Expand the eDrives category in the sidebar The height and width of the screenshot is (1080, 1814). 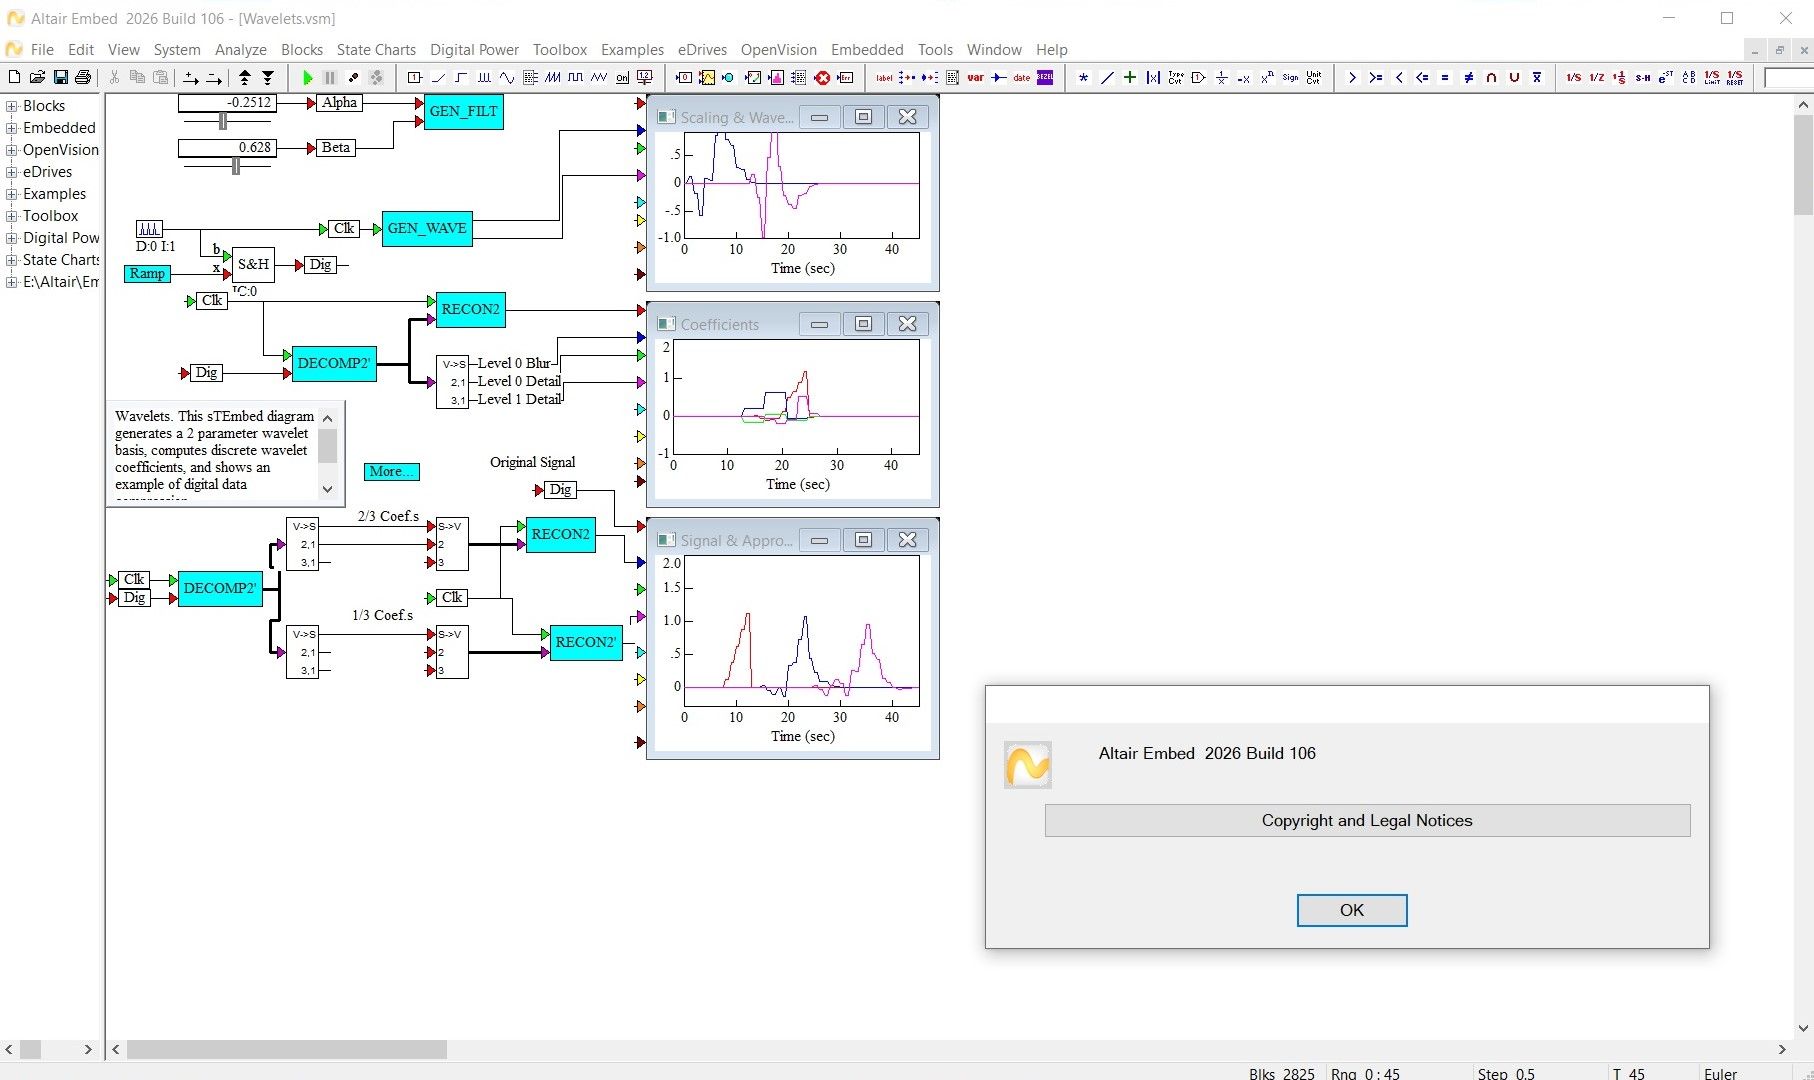click(11, 171)
